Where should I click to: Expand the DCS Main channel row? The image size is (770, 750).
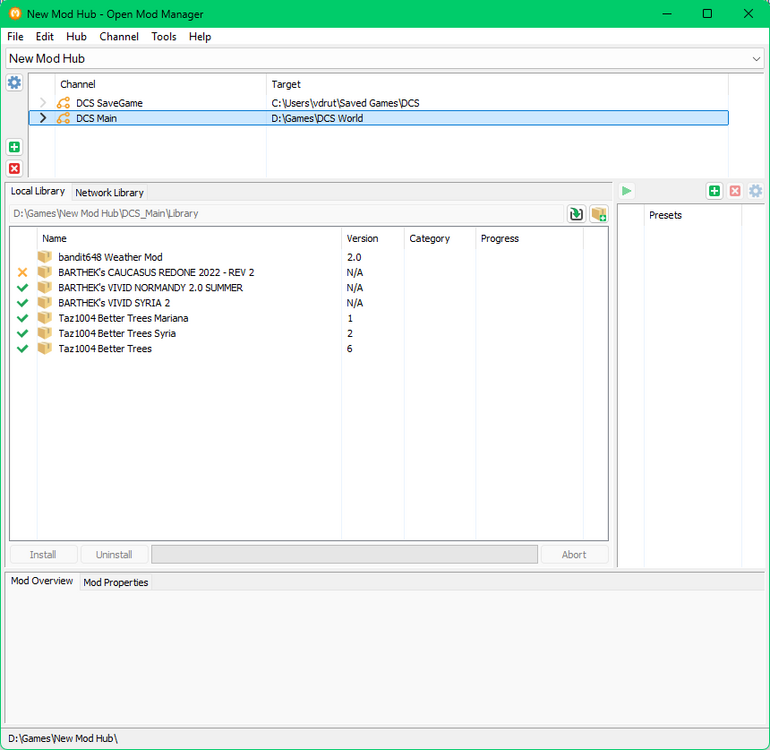(43, 118)
